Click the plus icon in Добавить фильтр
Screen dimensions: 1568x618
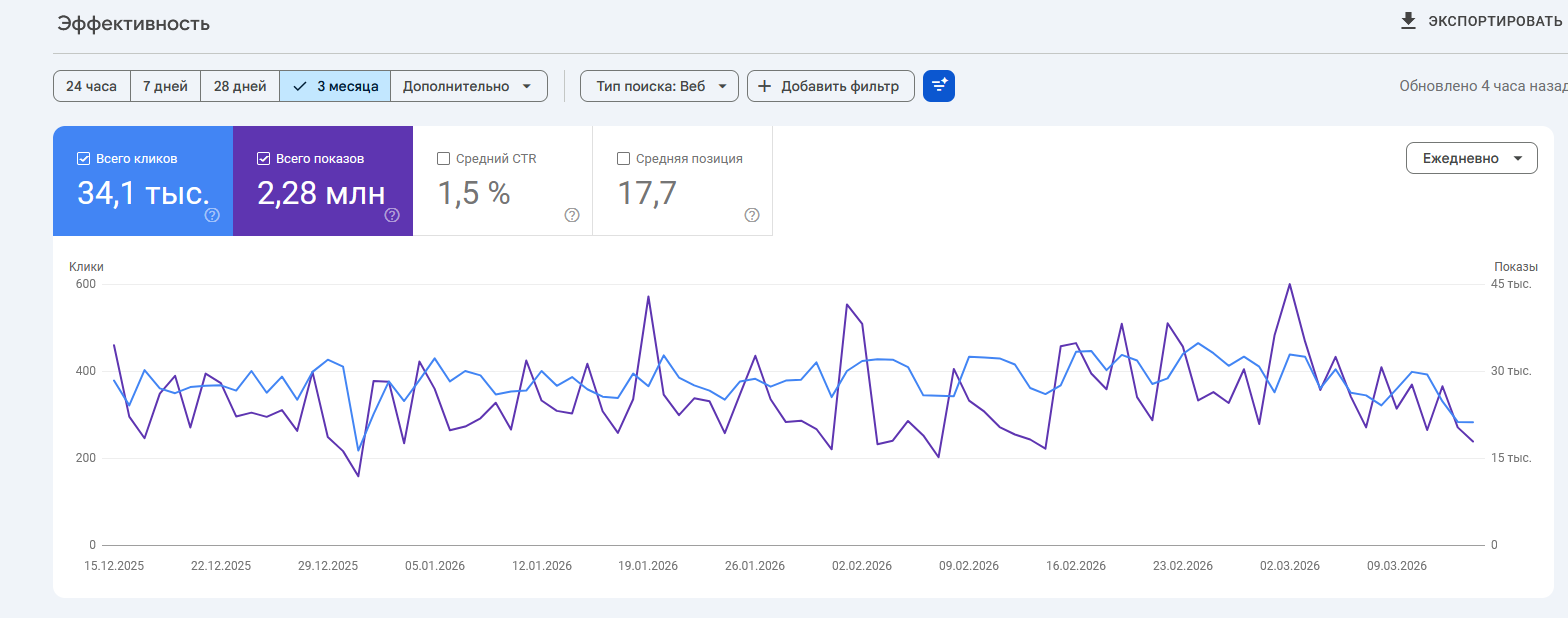[x=764, y=86]
